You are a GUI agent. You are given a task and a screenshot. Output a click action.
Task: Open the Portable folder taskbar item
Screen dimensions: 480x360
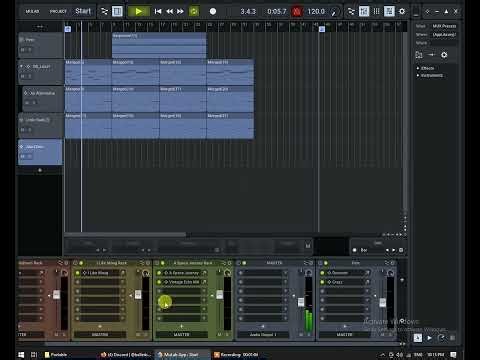coord(57,355)
